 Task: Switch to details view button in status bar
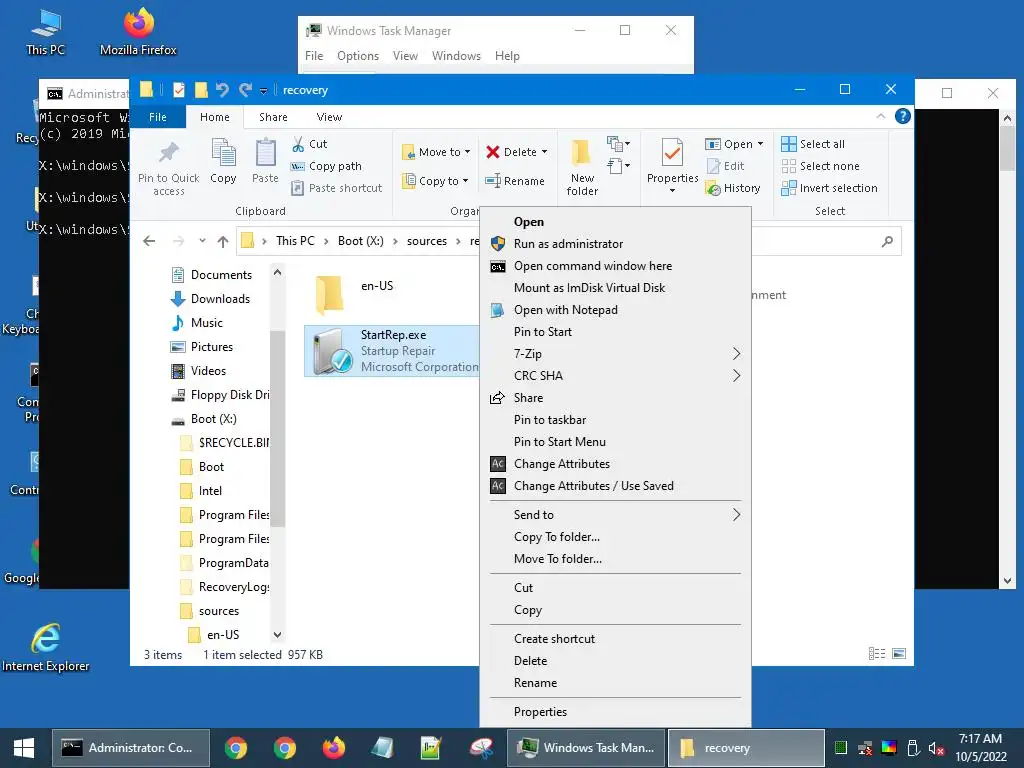[x=877, y=654]
